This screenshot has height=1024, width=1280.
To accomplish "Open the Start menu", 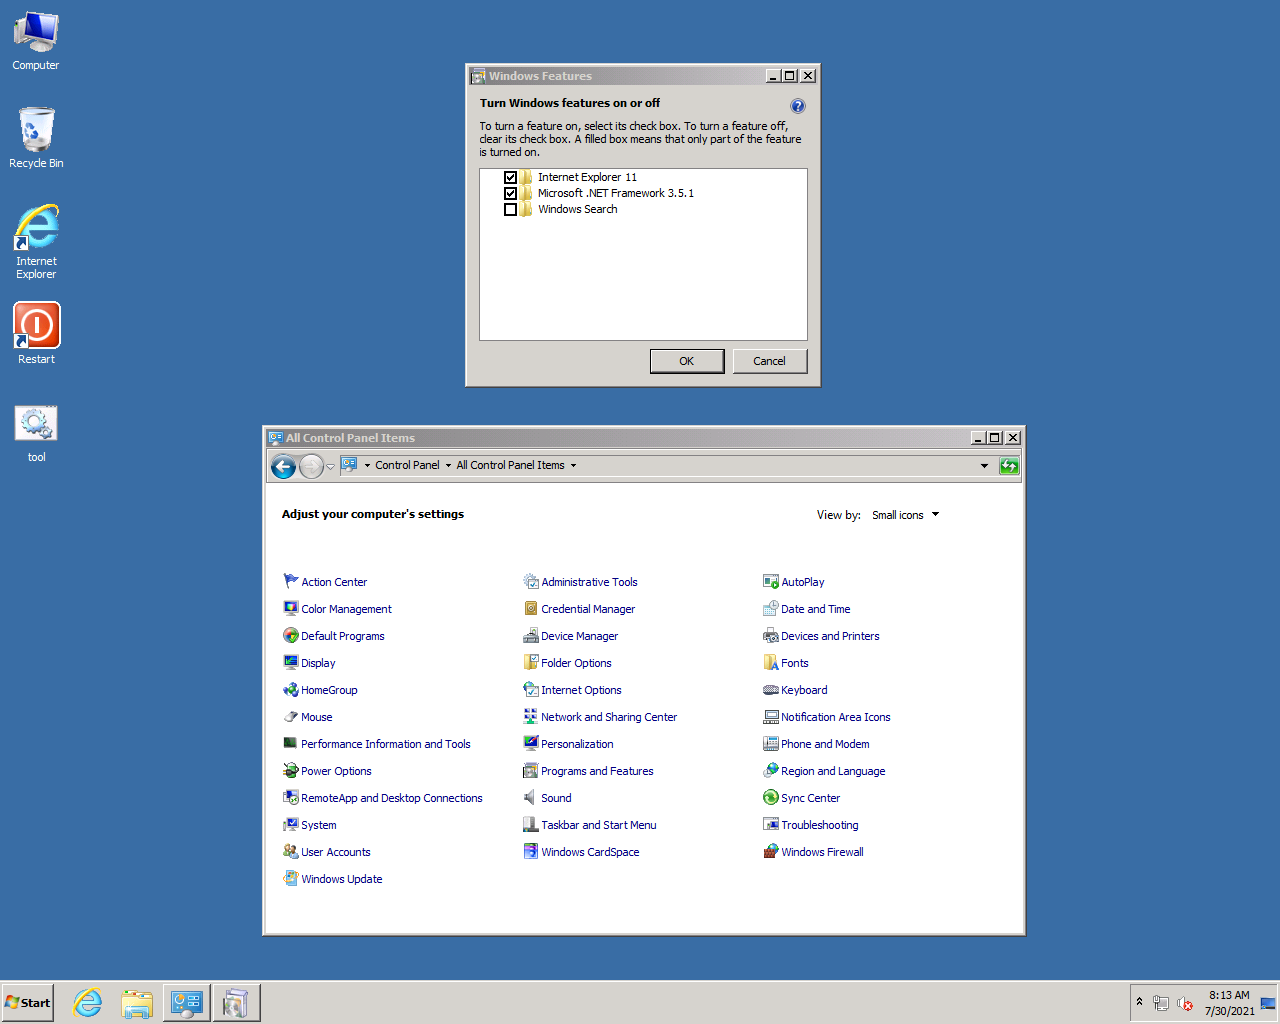I will click(28, 1003).
